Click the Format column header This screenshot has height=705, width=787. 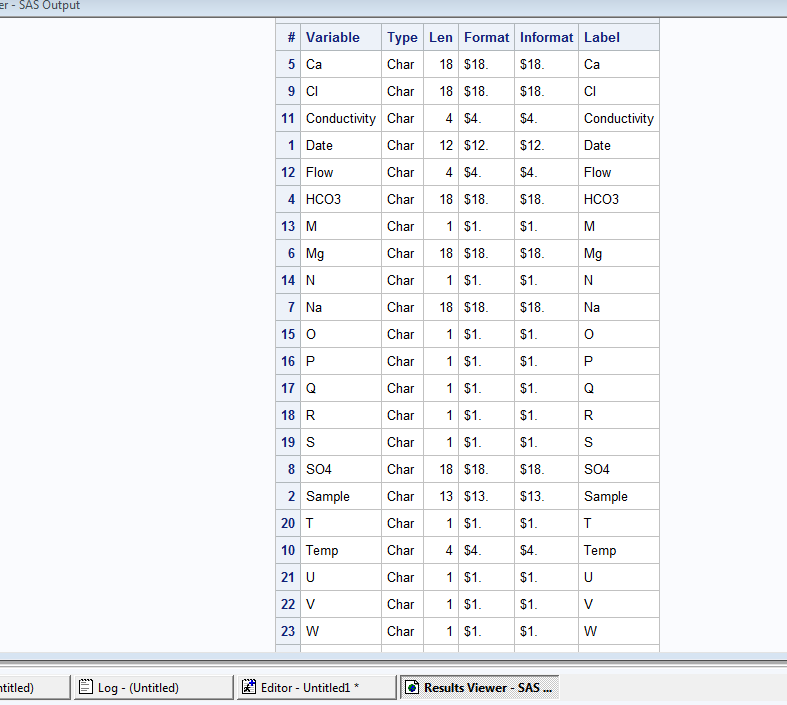point(486,37)
